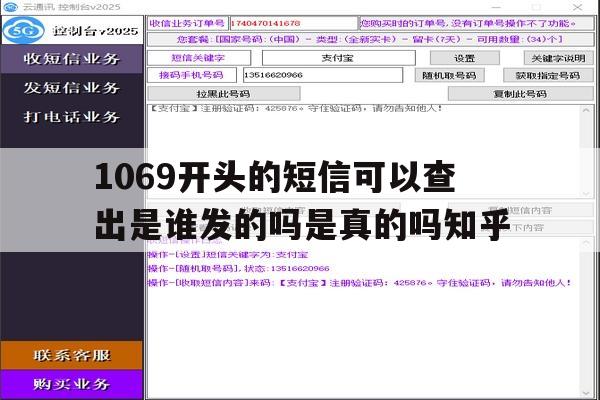Maximize the 云通讯 控制台 window
This screenshot has height=400, width=600.
click(536, 7)
